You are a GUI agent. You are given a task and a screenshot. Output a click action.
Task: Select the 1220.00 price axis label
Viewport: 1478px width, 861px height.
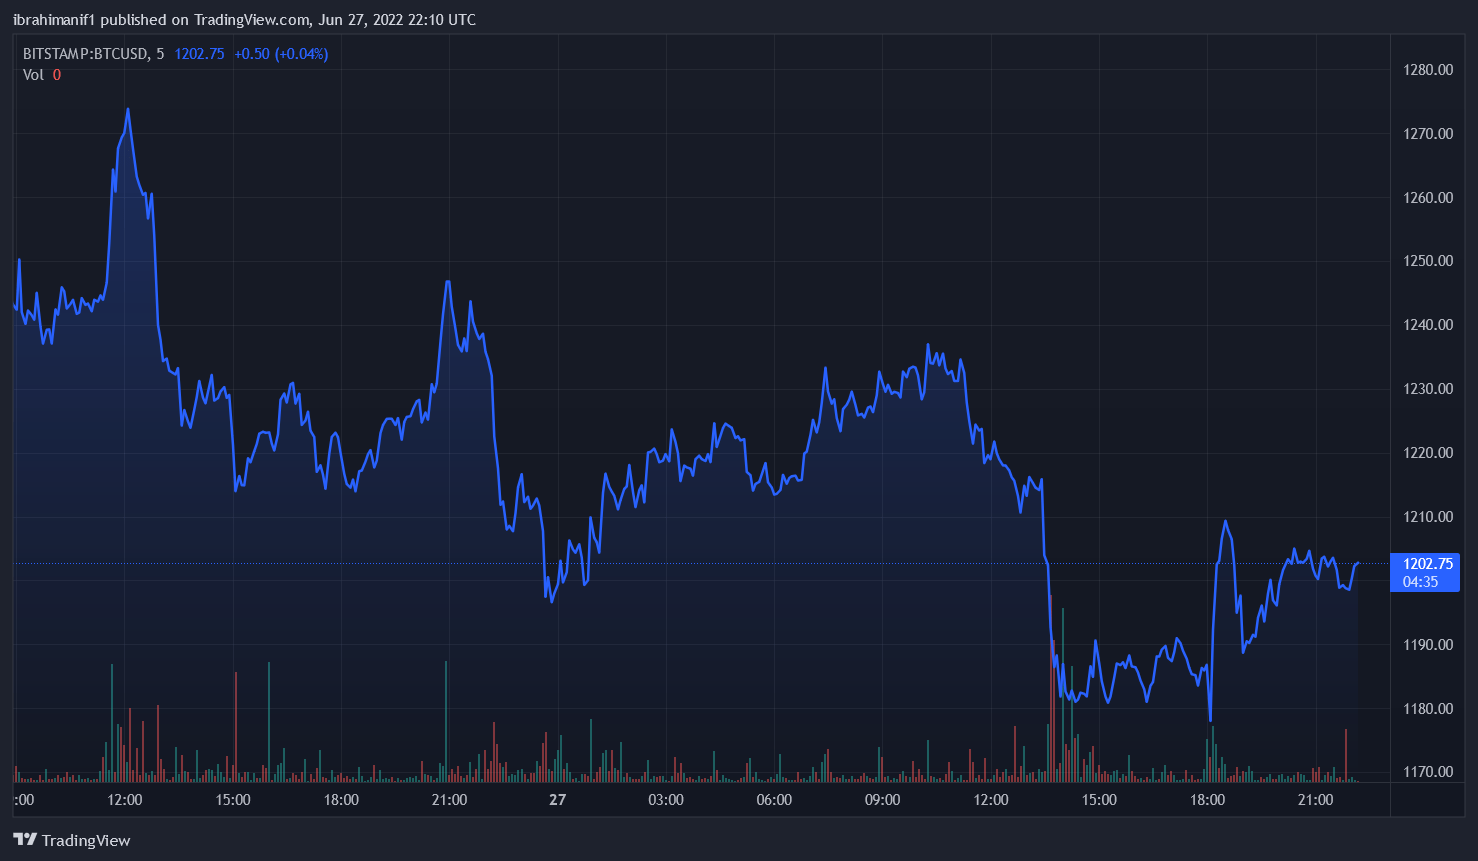tap(1428, 453)
